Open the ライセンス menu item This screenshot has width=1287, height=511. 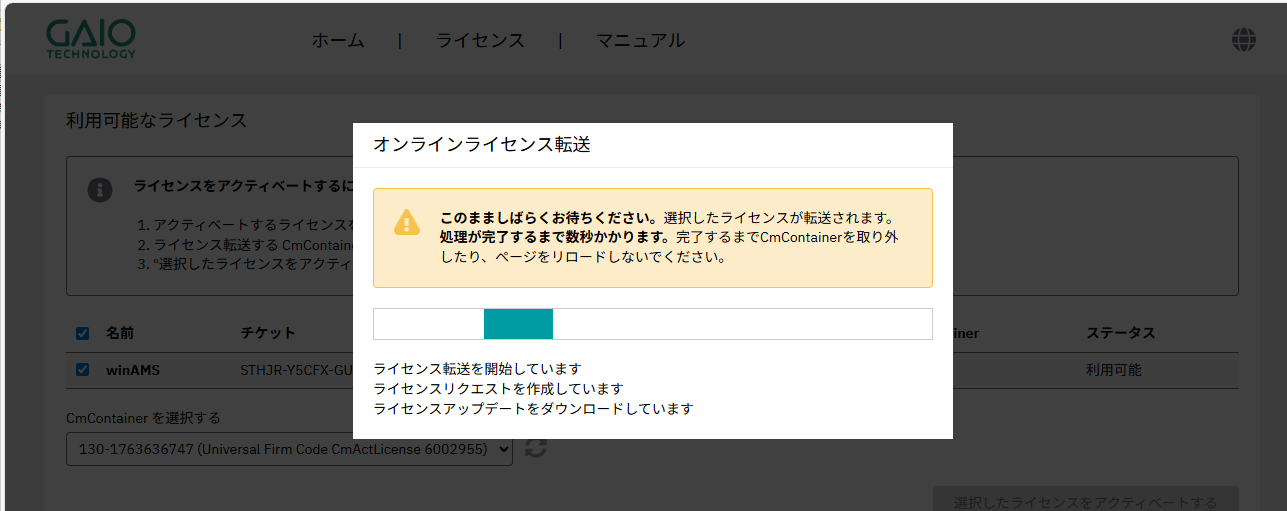pos(480,41)
